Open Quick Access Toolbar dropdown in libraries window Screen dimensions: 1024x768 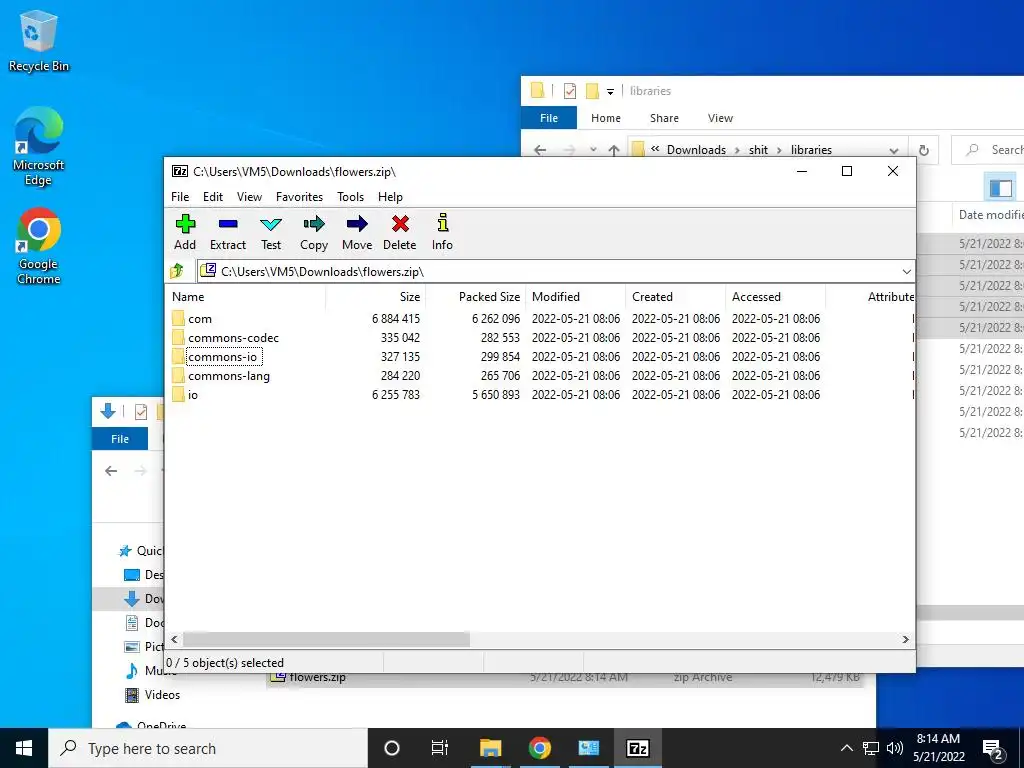[x=611, y=92]
